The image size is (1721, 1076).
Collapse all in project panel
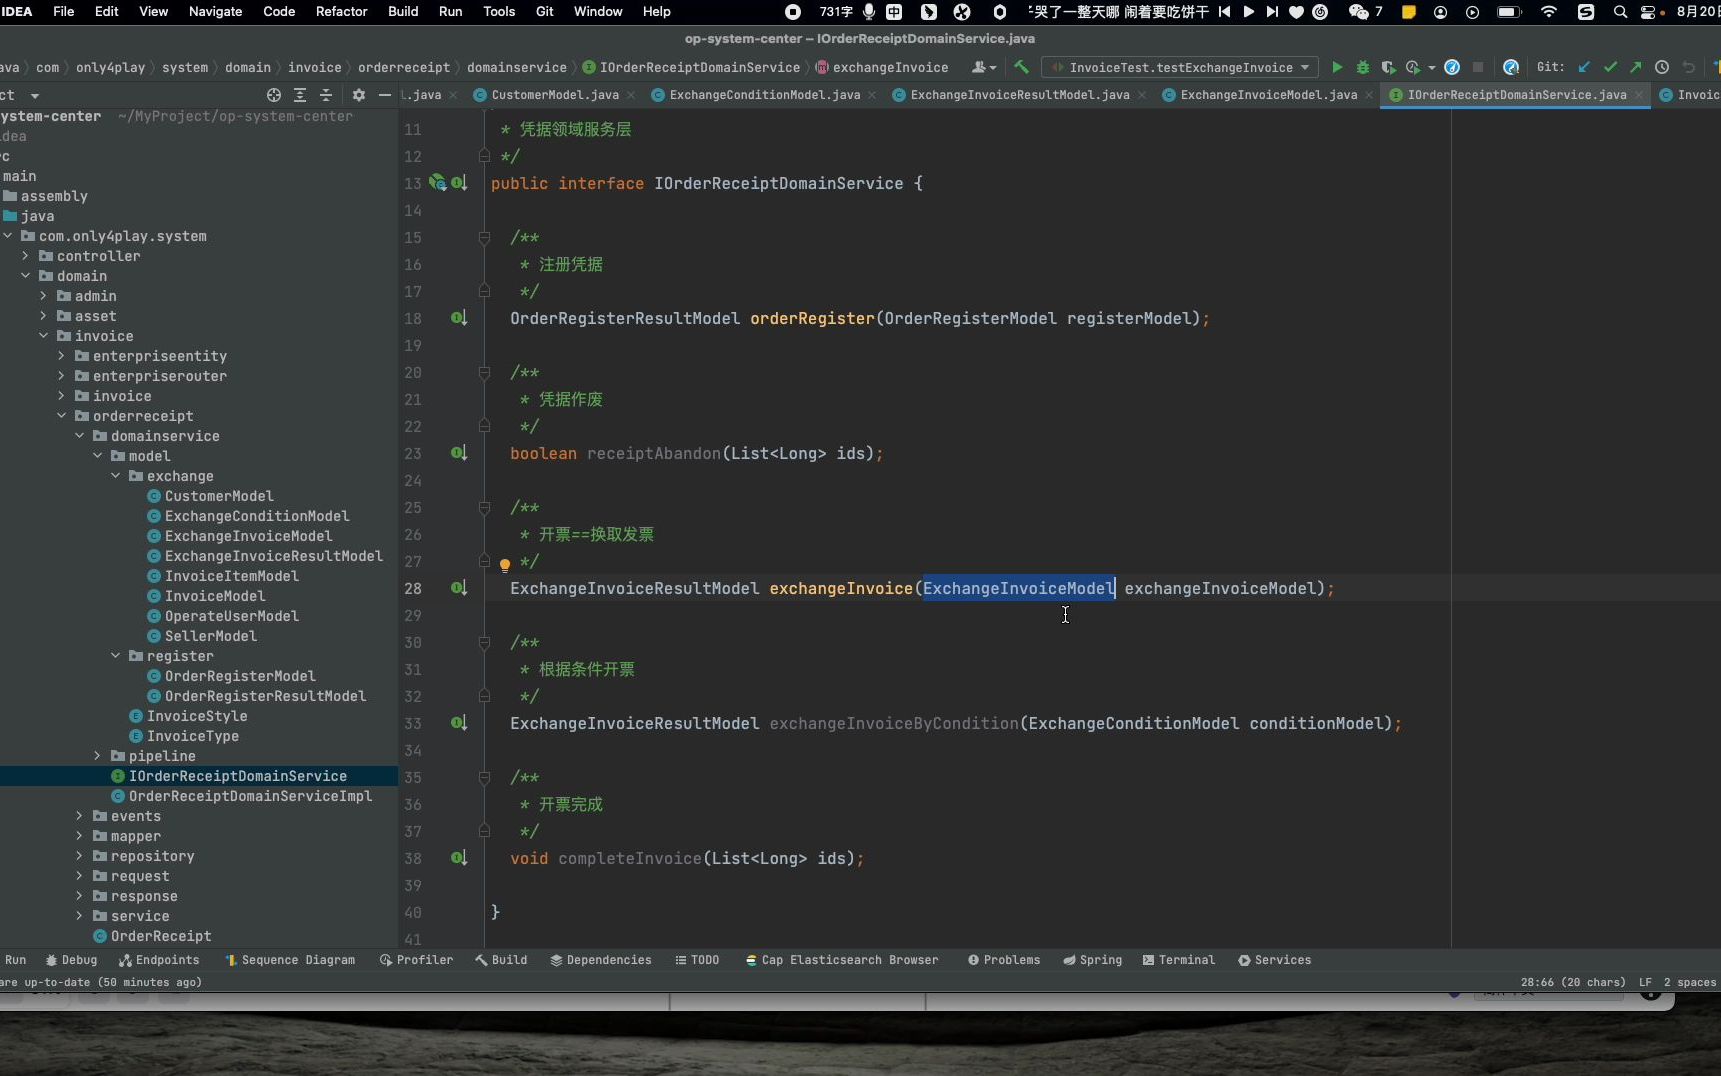point(326,95)
